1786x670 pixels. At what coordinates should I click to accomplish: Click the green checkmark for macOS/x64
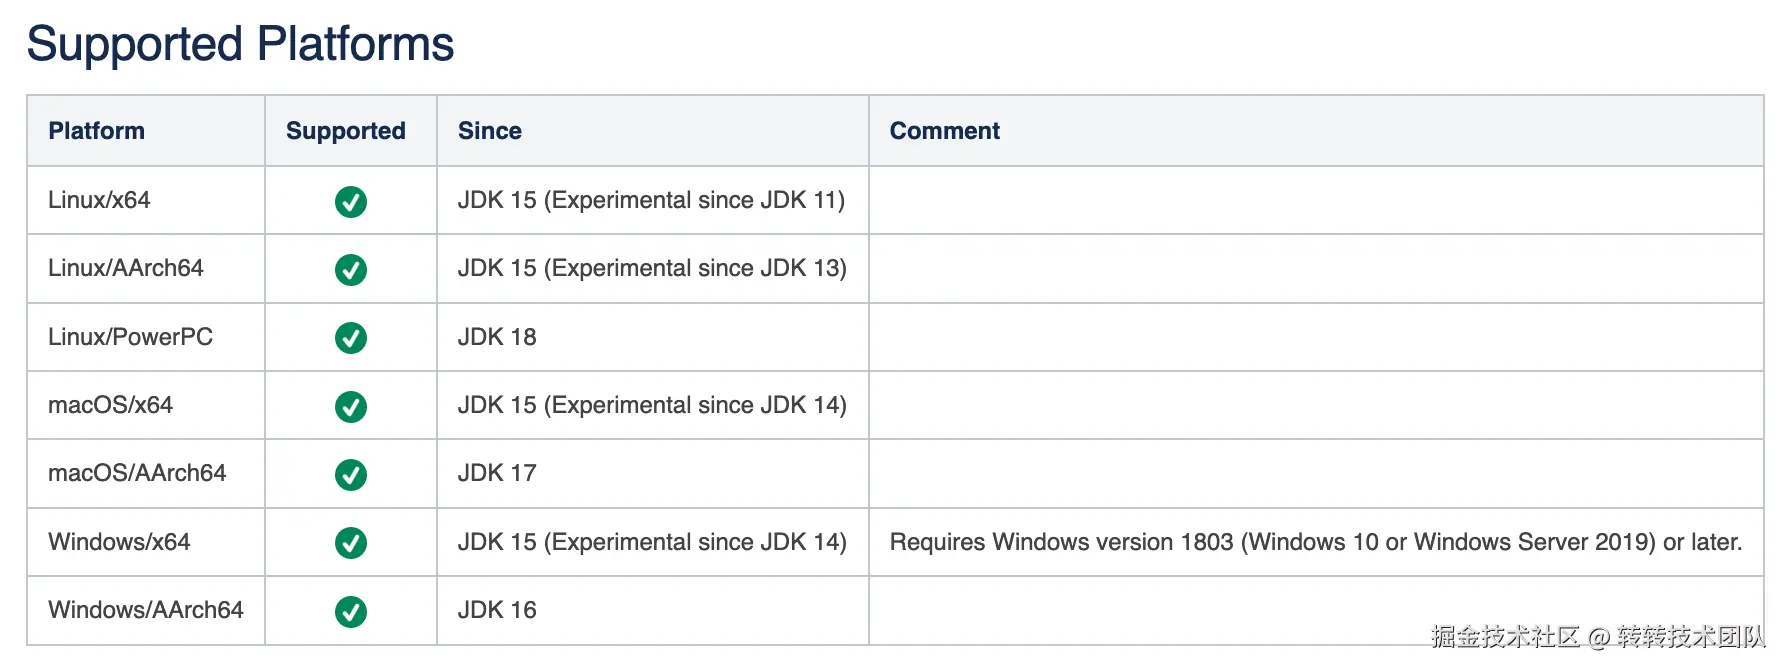[x=351, y=407]
